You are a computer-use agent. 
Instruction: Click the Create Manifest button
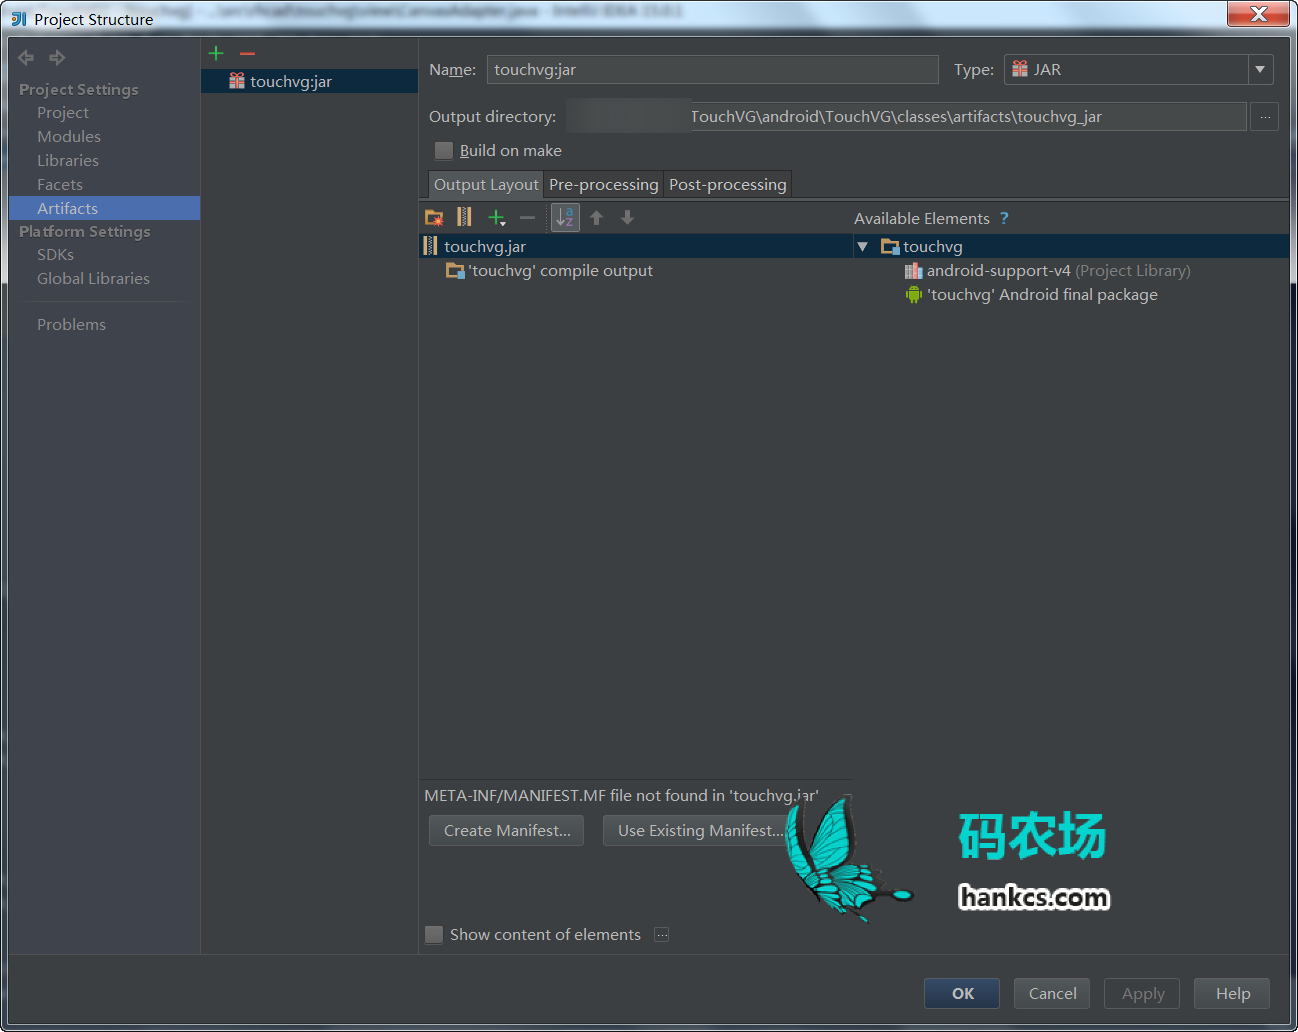click(x=507, y=831)
